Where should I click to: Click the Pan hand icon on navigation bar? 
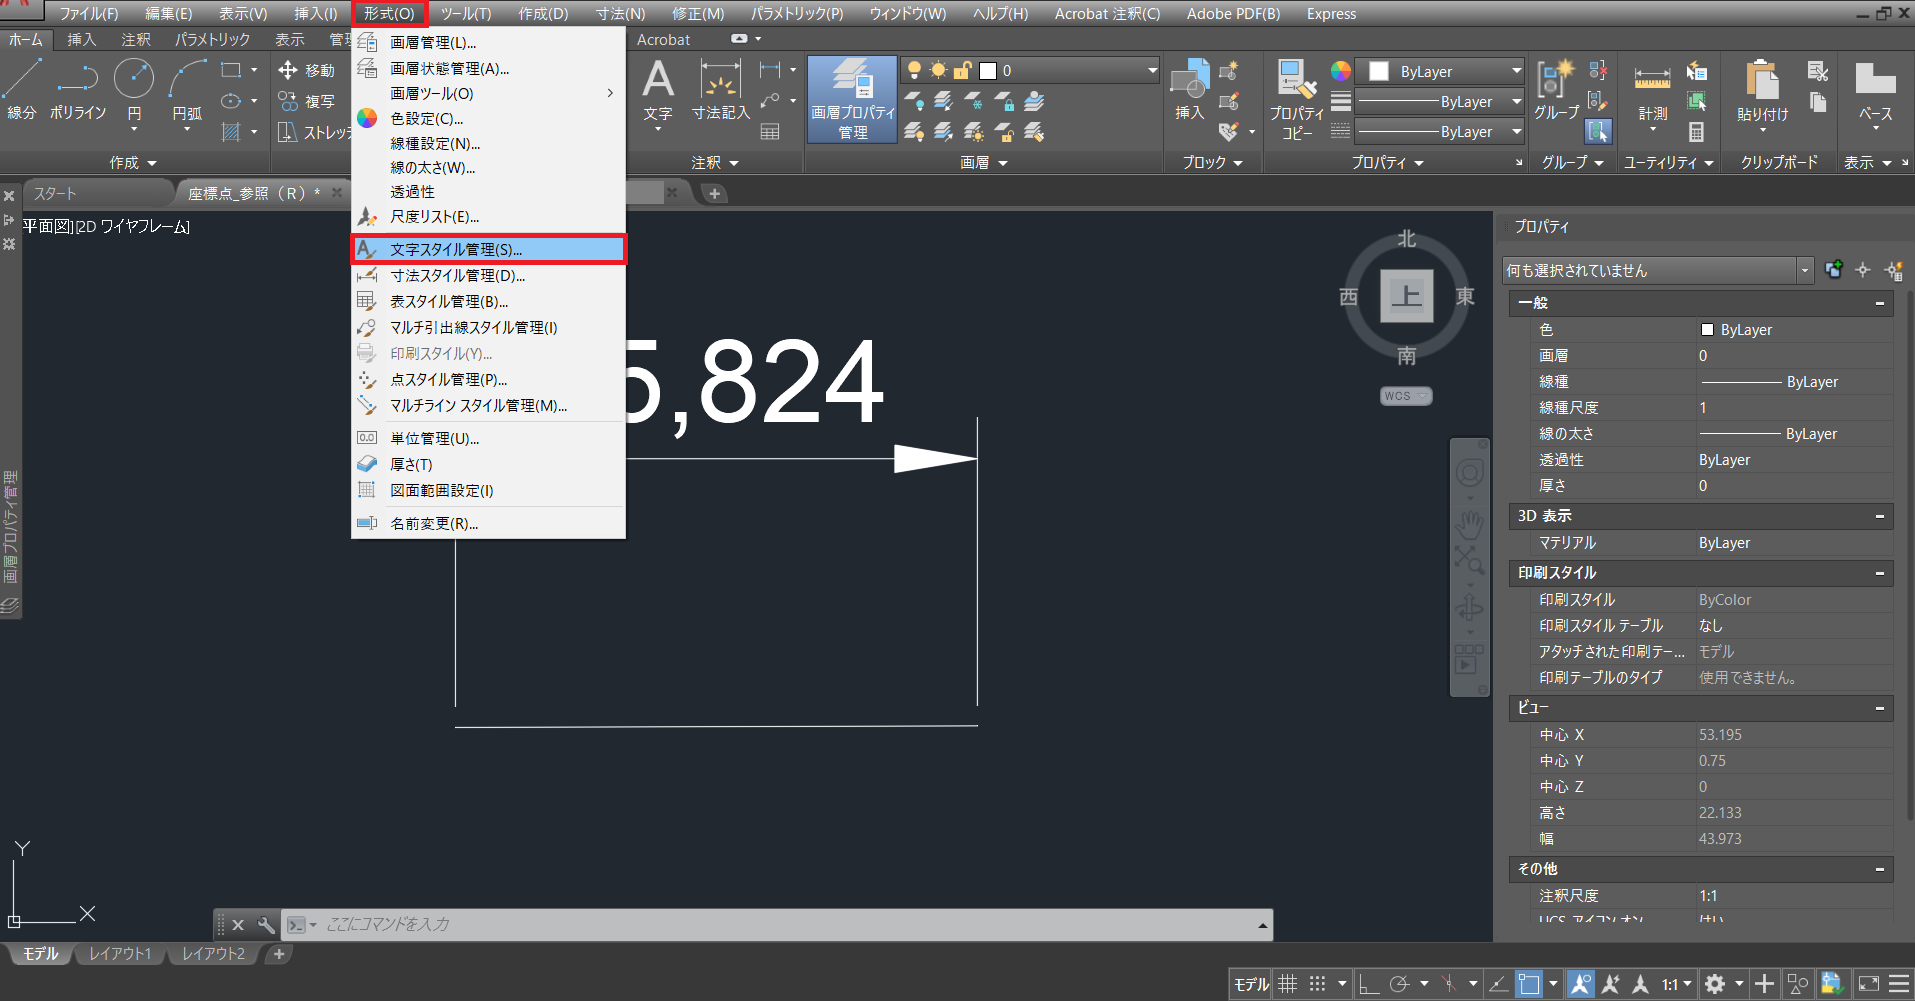point(1469,525)
